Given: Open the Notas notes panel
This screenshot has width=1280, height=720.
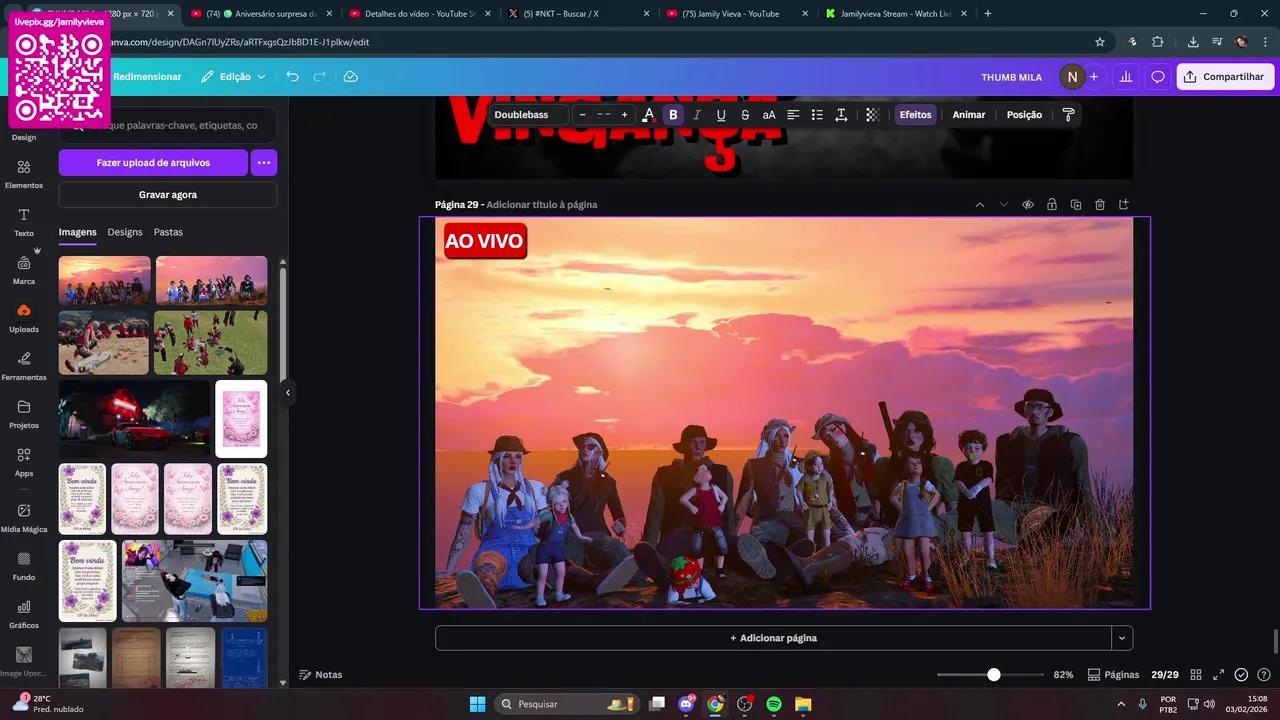Looking at the screenshot, I should click(x=321, y=675).
